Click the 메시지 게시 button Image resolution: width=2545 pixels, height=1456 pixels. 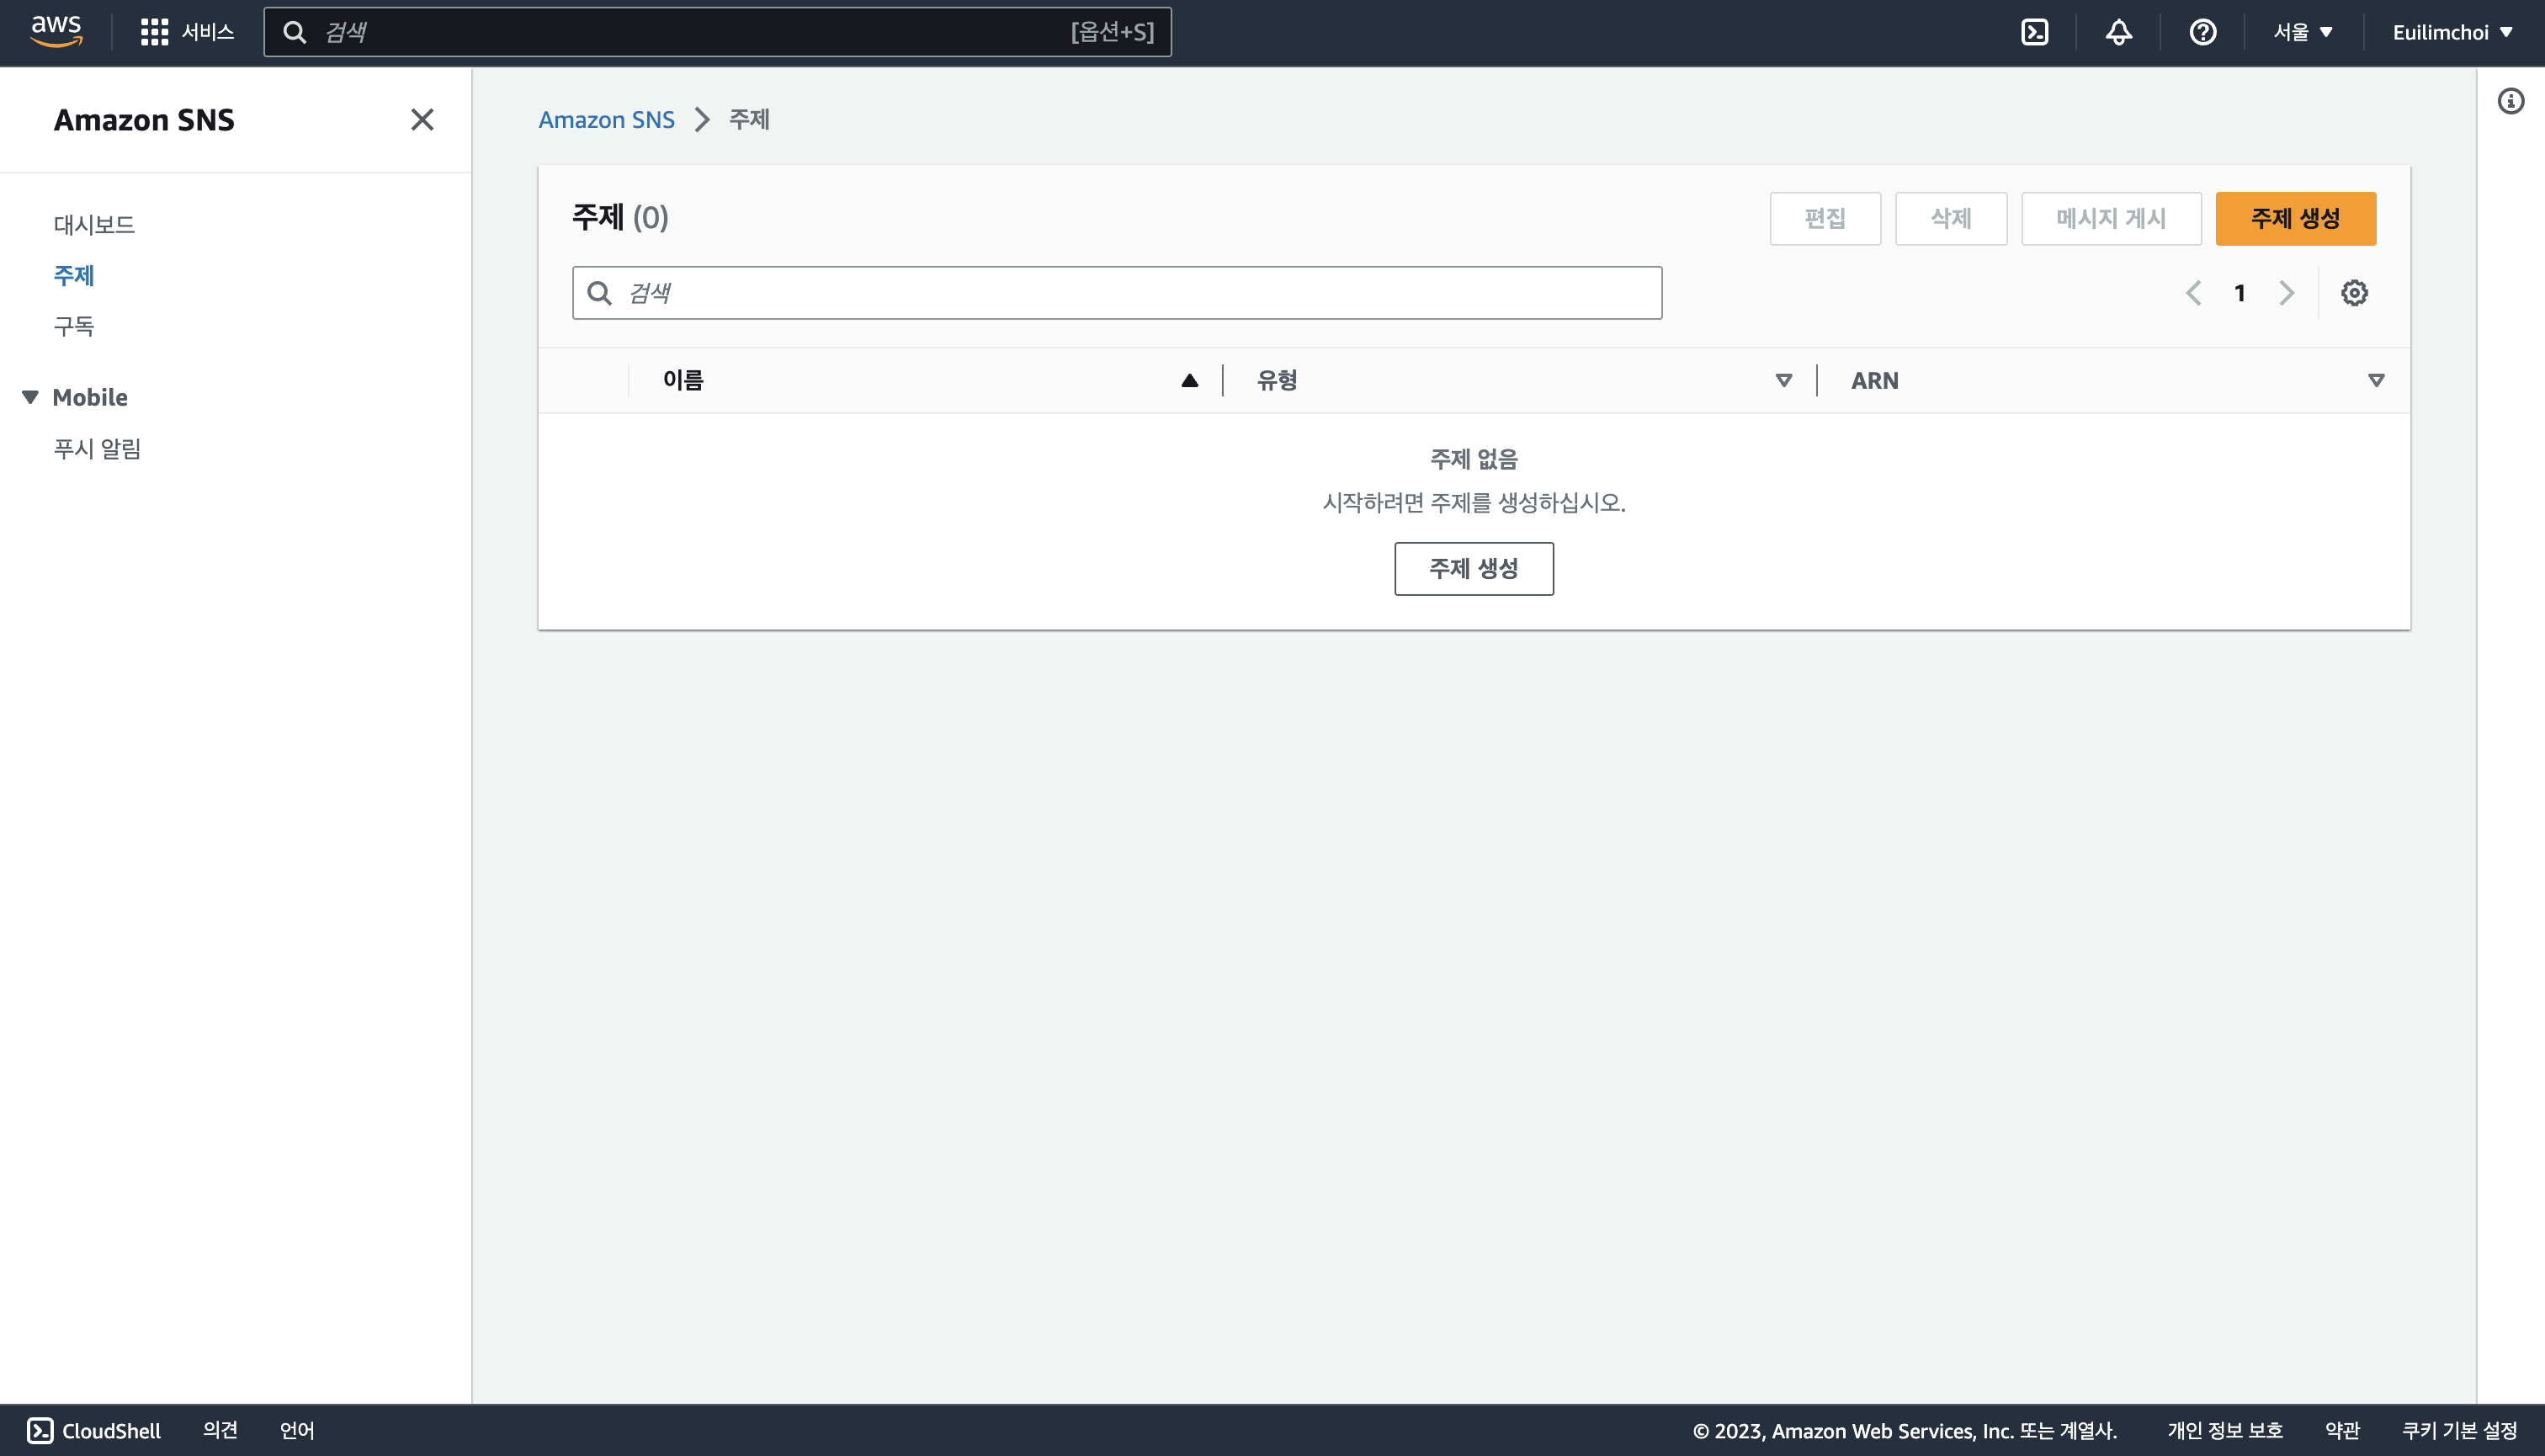[x=2111, y=218]
